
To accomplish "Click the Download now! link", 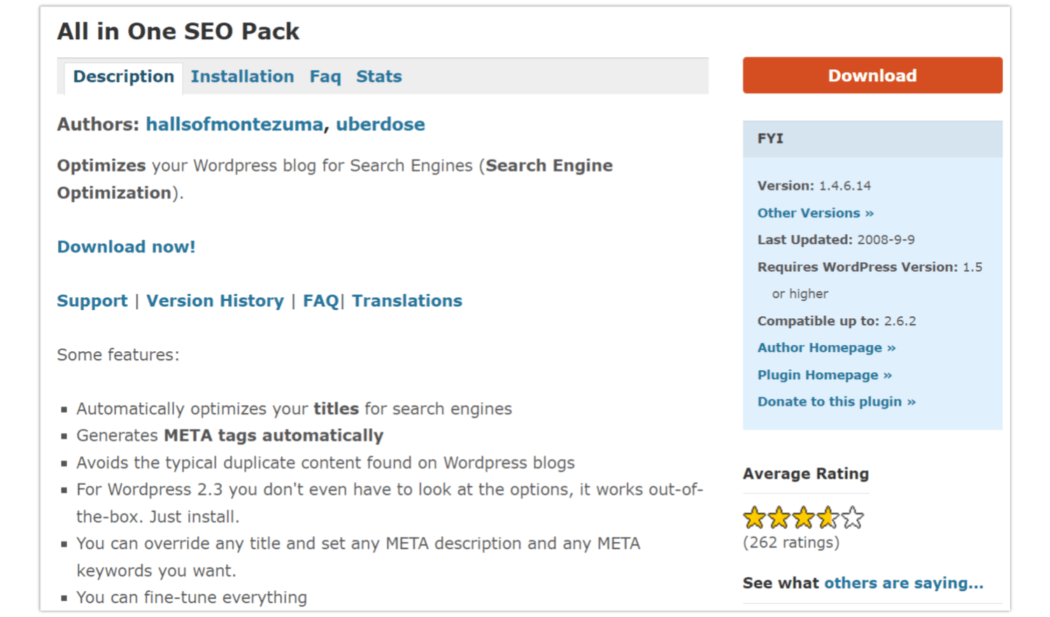I will 125,246.
